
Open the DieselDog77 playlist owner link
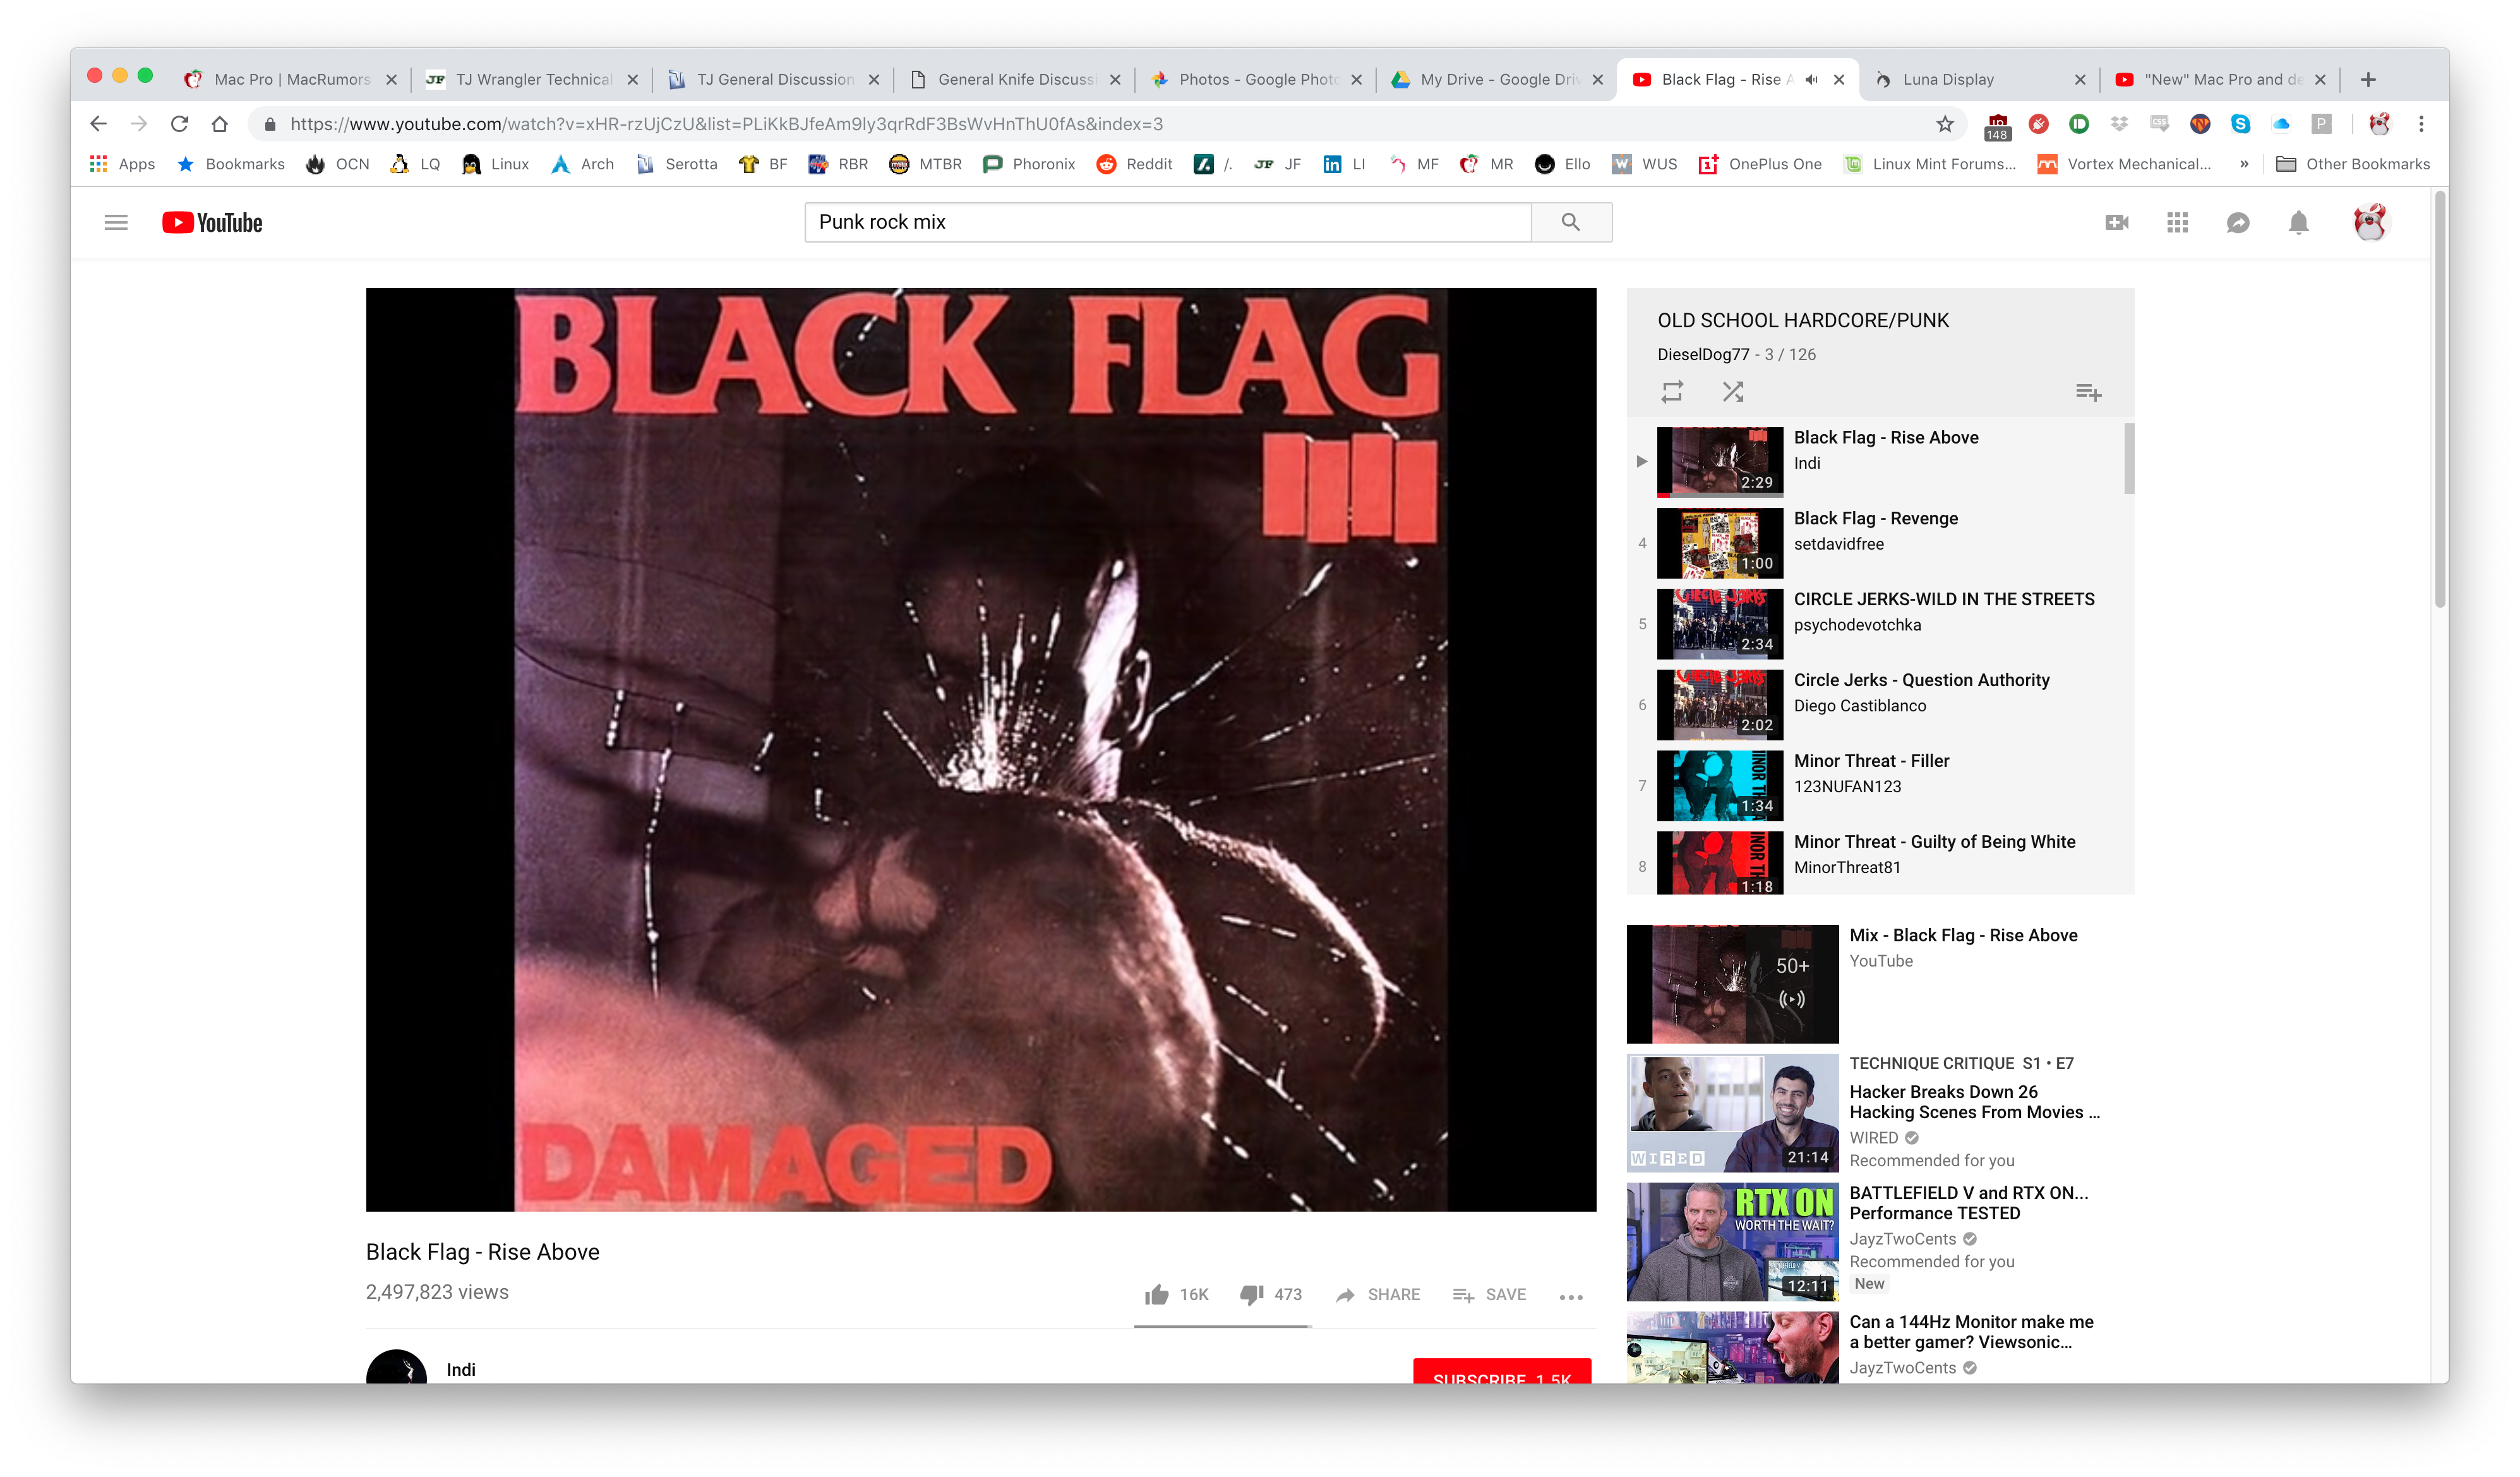[1703, 354]
